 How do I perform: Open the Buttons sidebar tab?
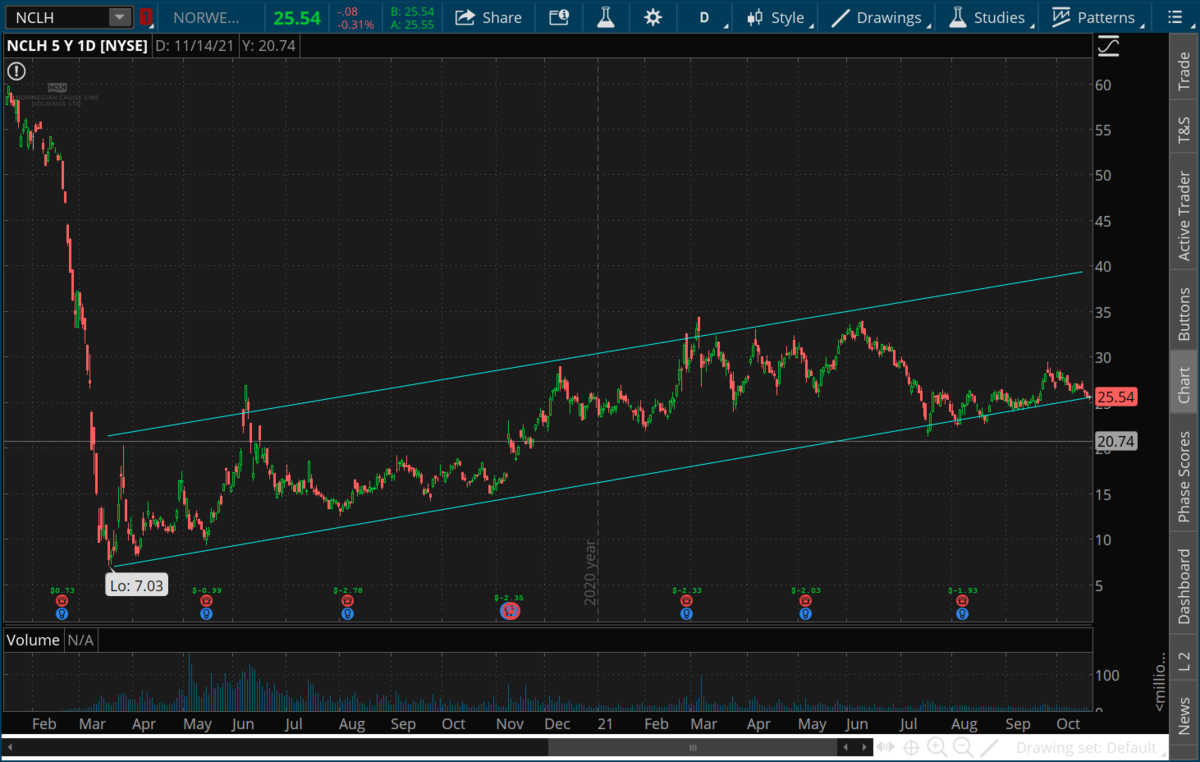click(1184, 310)
